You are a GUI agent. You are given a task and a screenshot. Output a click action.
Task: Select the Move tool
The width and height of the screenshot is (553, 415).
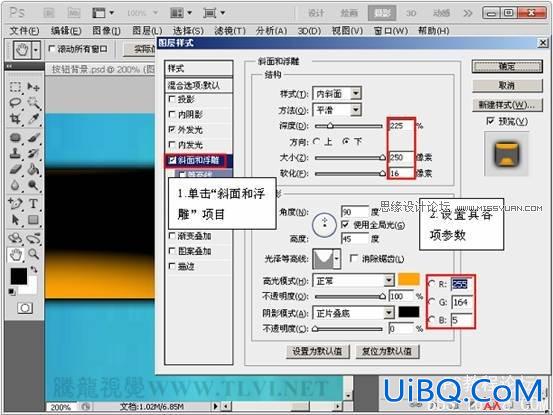coord(34,87)
